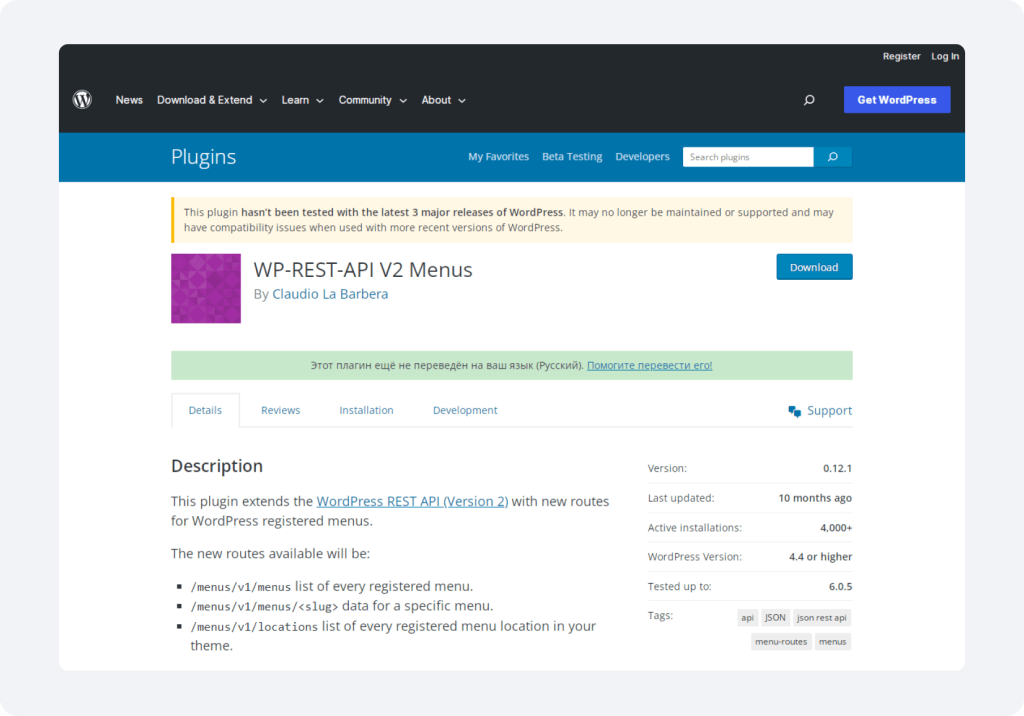This screenshot has height=716, width=1024.
Task: Open author Claudio La Barbera's profile
Action: 330,294
